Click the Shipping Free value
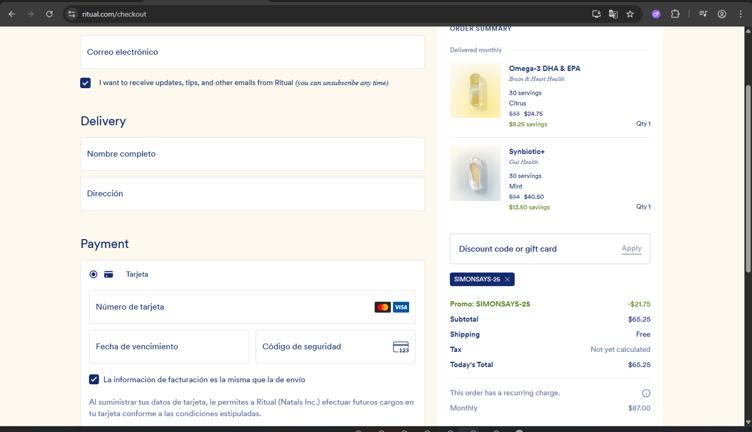The width and height of the screenshot is (752, 432). point(643,334)
